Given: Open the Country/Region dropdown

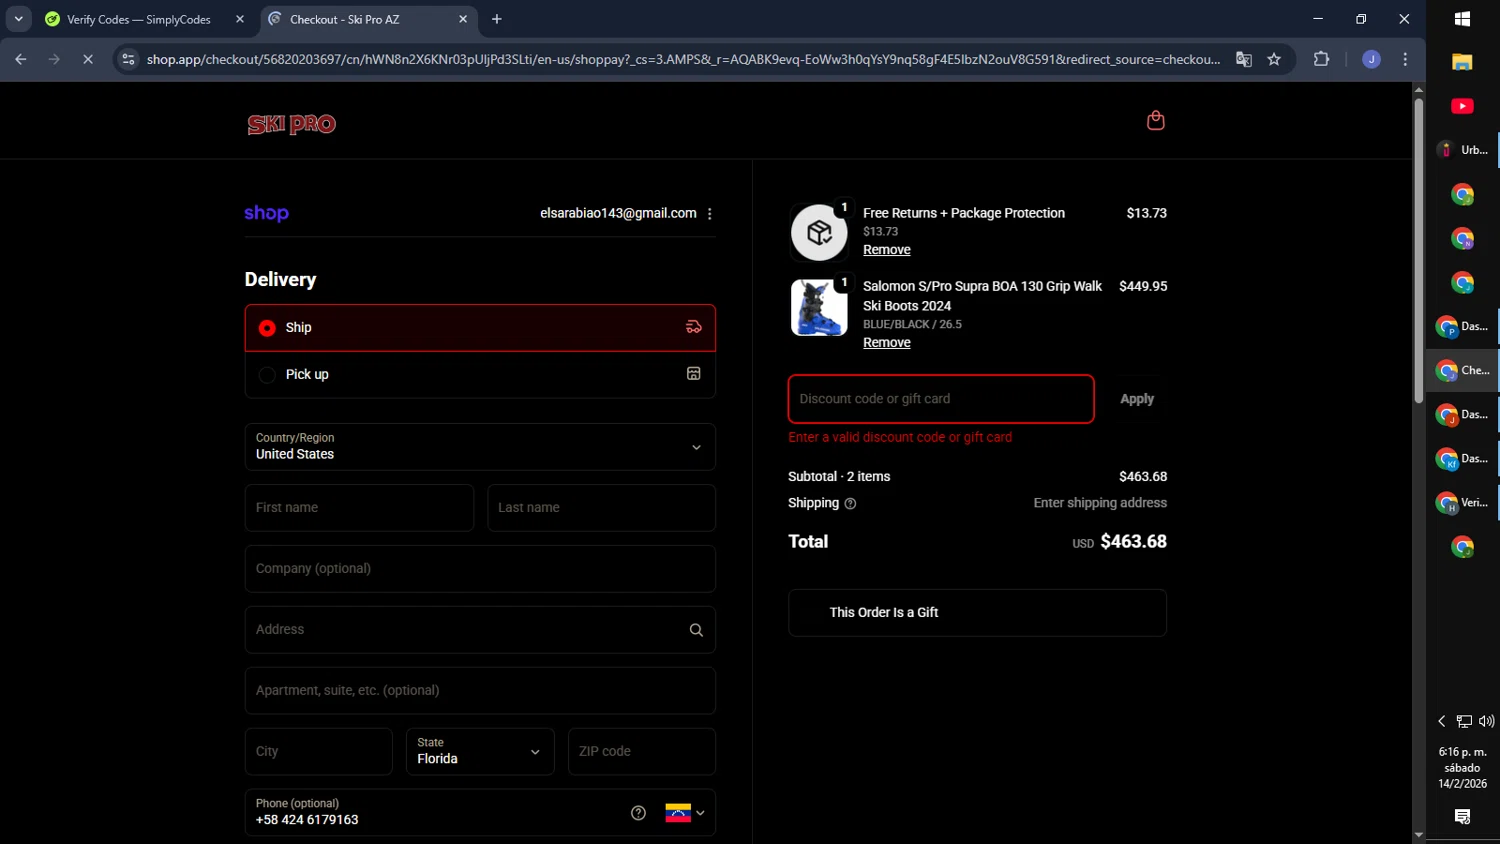Looking at the screenshot, I should [x=480, y=447].
